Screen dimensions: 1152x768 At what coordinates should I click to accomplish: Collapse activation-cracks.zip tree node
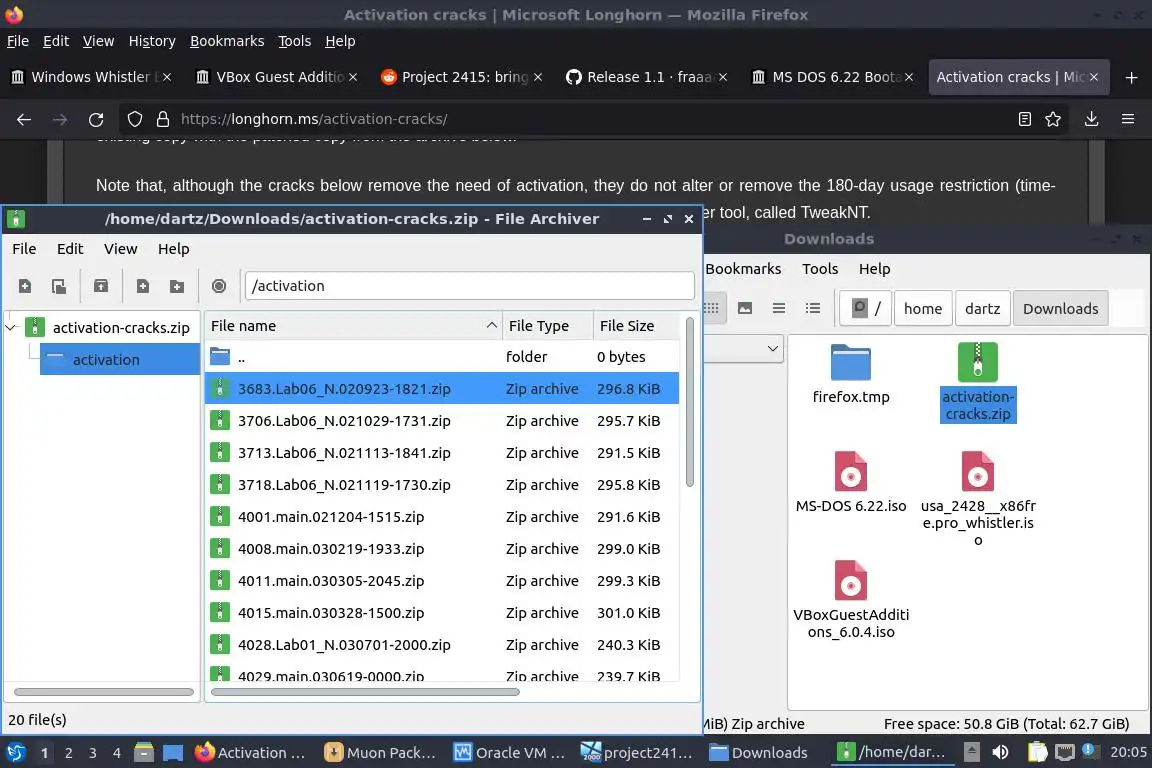(x=11, y=327)
